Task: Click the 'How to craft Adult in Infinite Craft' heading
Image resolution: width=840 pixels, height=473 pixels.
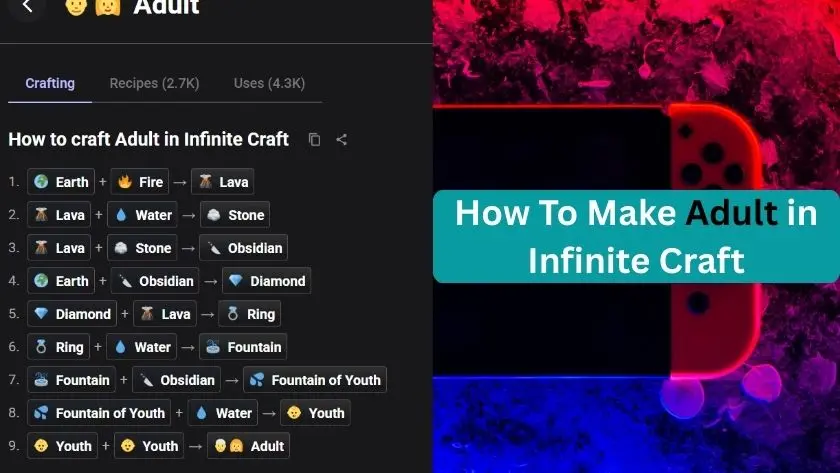Action: click(x=148, y=140)
